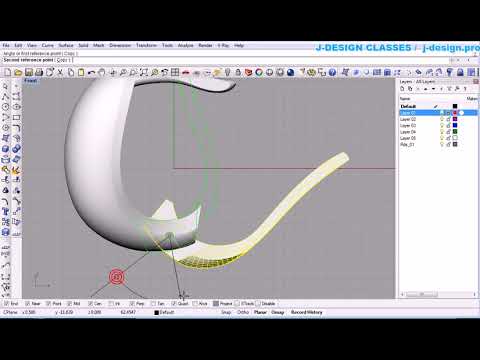Screen dimensions: 480x360
Task: Click the New file icon in toolbar
Action: click(7, 72)
